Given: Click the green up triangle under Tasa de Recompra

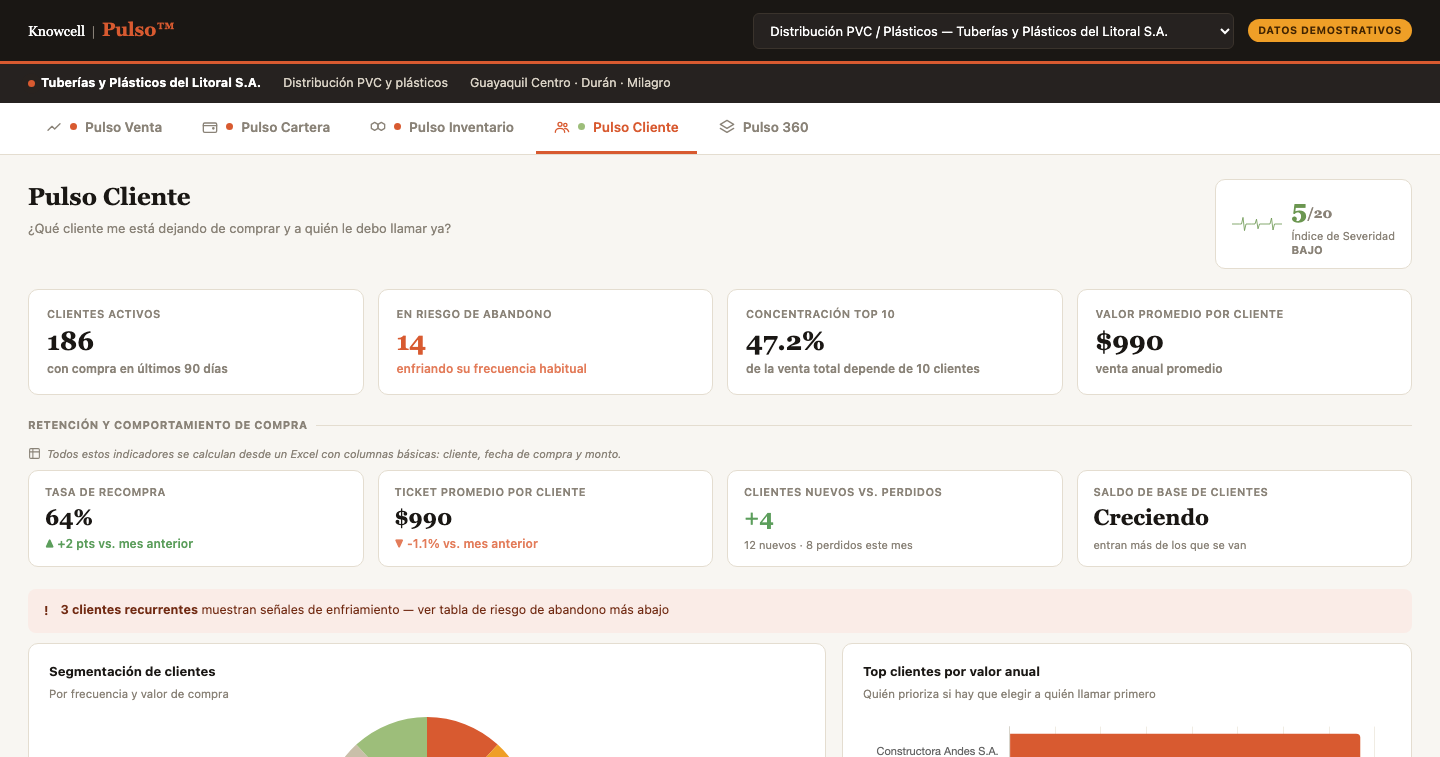Looking at the screenshot, I should coord(50,544).
